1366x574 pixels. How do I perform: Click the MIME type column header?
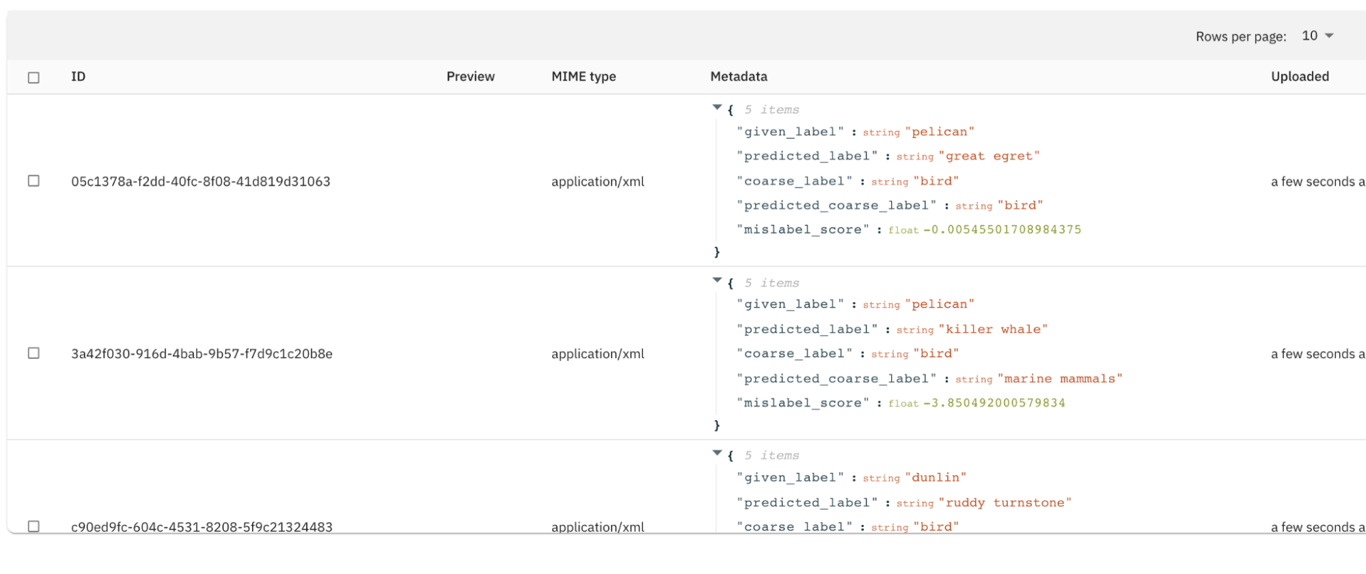(x=583, y=76)
